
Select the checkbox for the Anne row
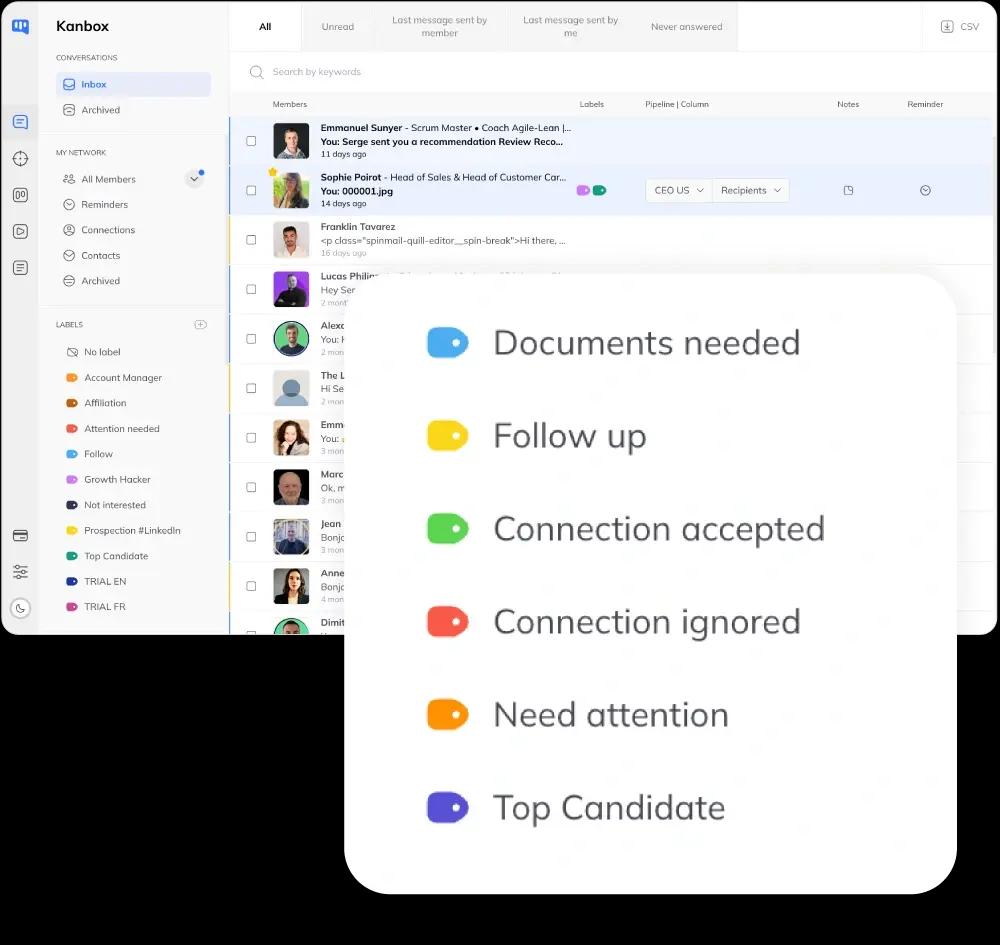point(251,586)
